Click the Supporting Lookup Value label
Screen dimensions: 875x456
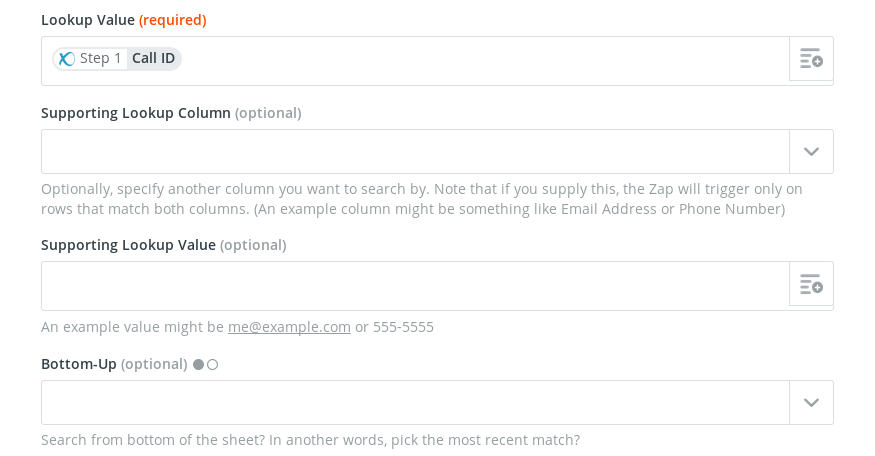pos(128,245)
